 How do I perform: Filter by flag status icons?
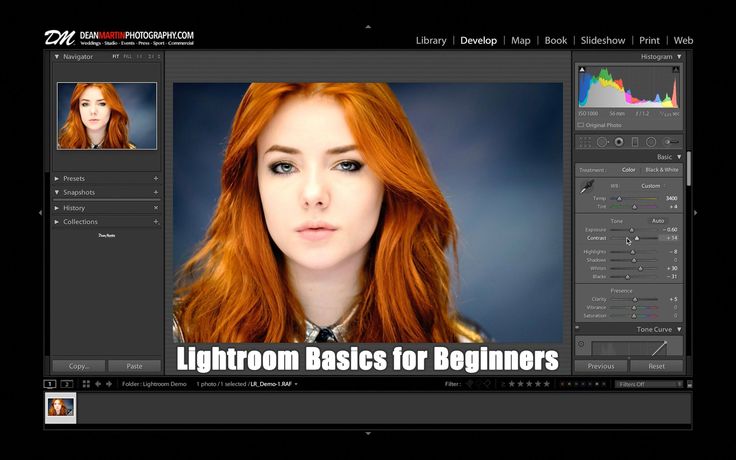(478, 384)
